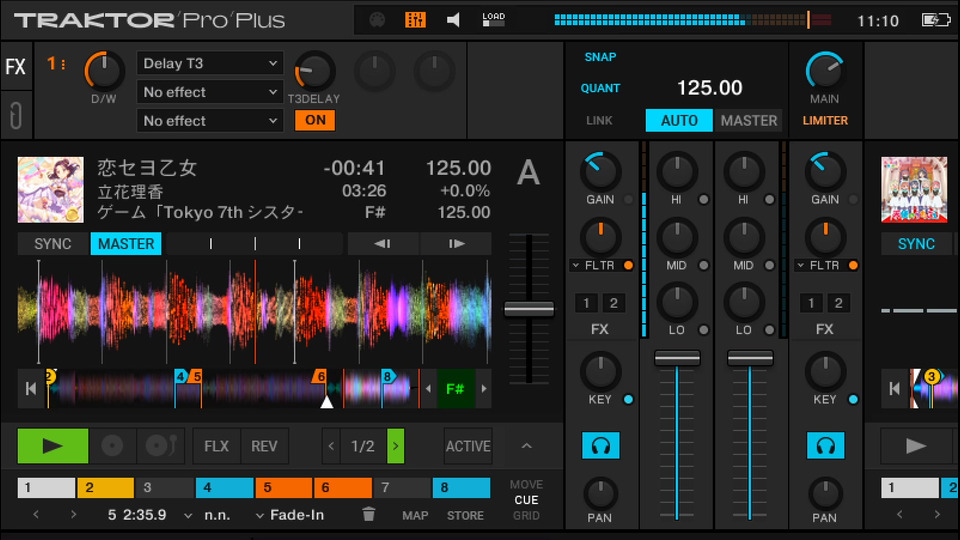Switch advanced panel to MOVE tab
960x540 pixels.
tap(526, 484)
